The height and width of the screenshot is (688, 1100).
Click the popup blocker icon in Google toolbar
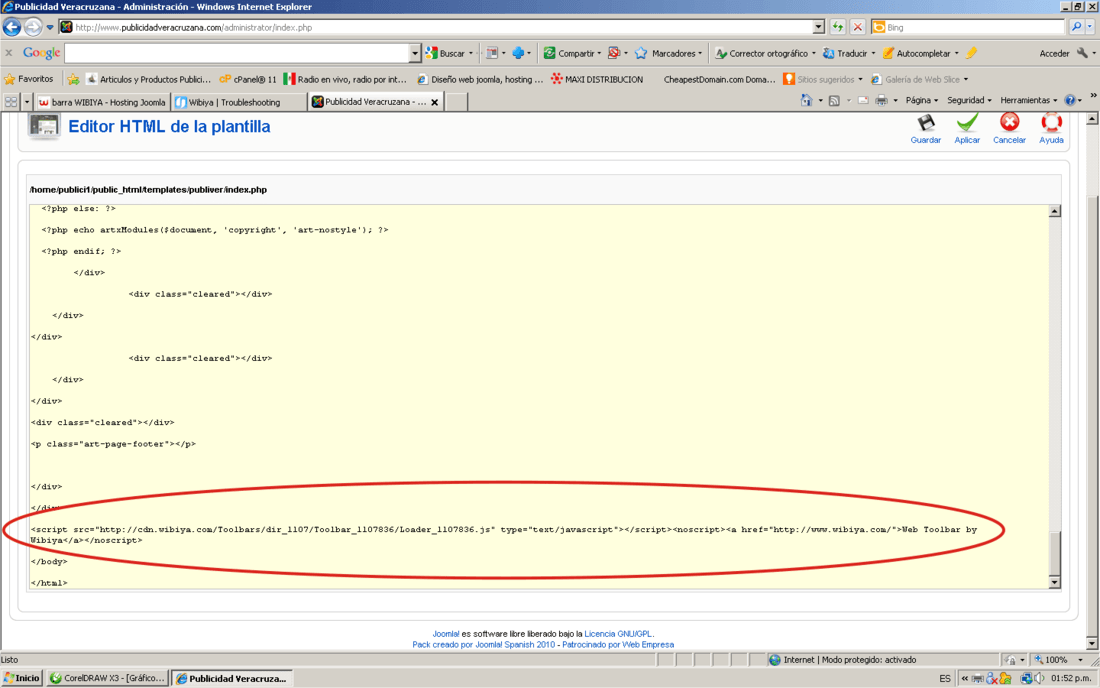click(614, 53)
